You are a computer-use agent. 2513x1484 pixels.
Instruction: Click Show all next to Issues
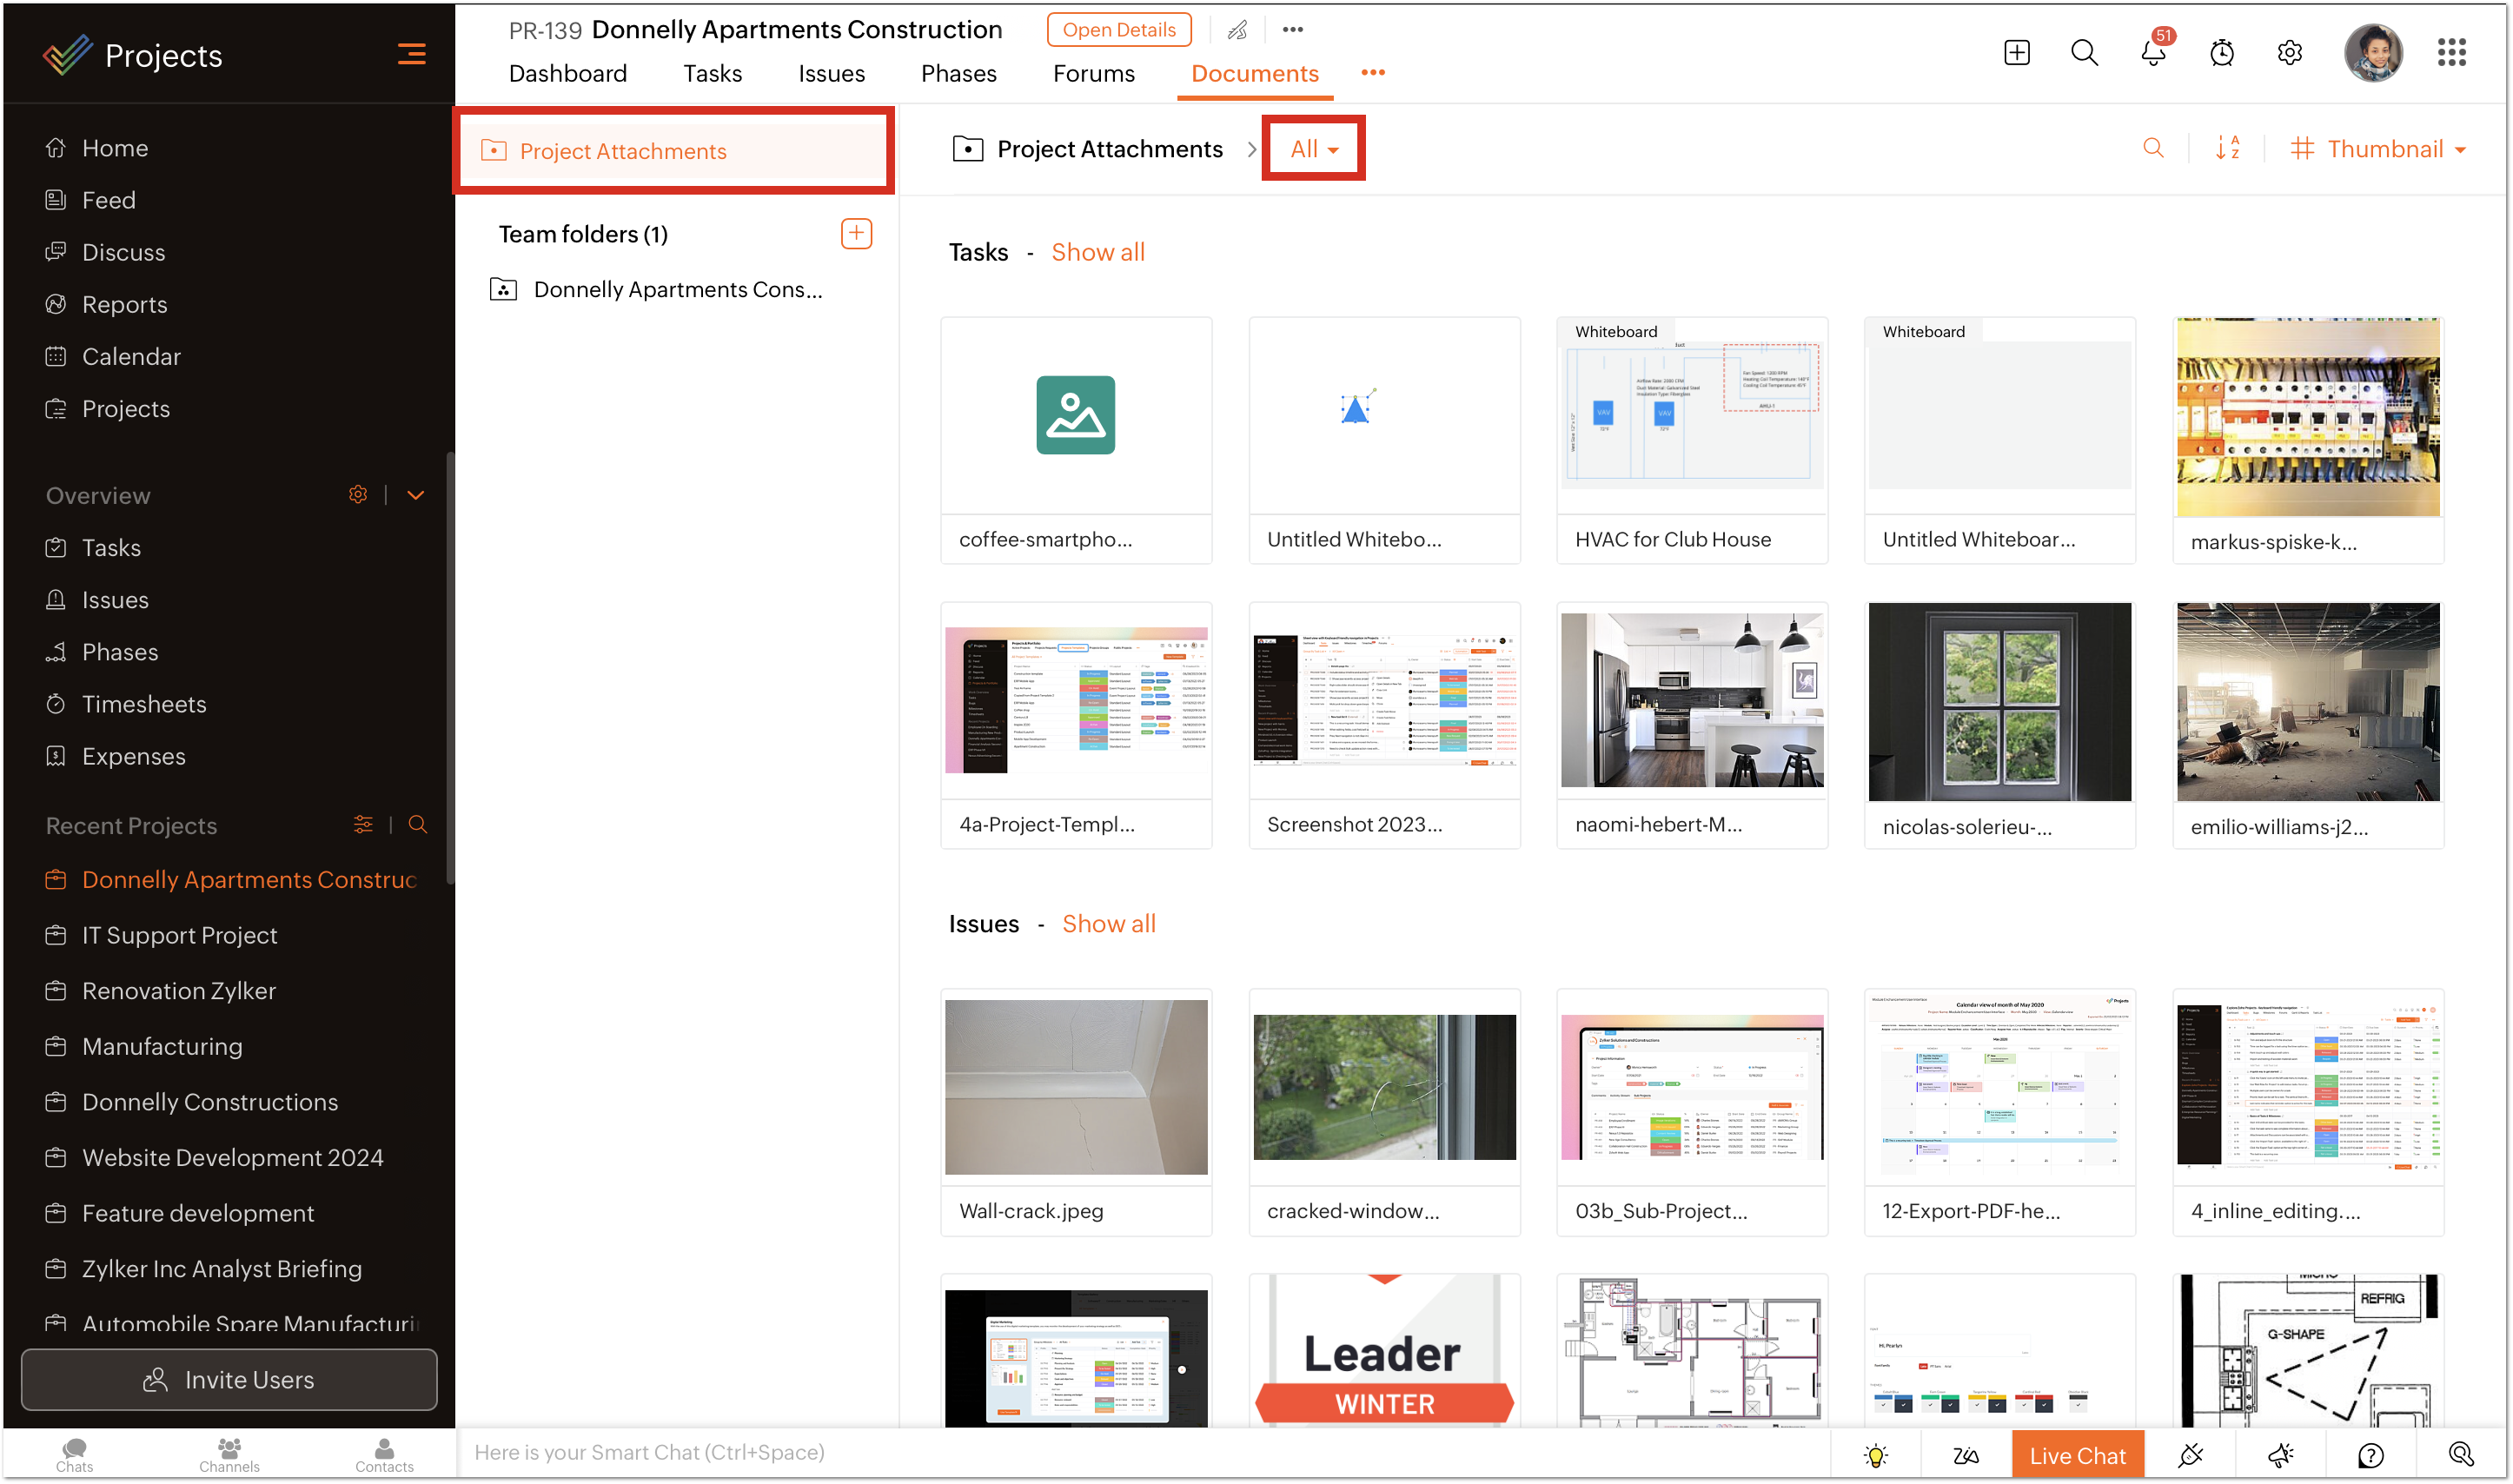coord(1108,924)
